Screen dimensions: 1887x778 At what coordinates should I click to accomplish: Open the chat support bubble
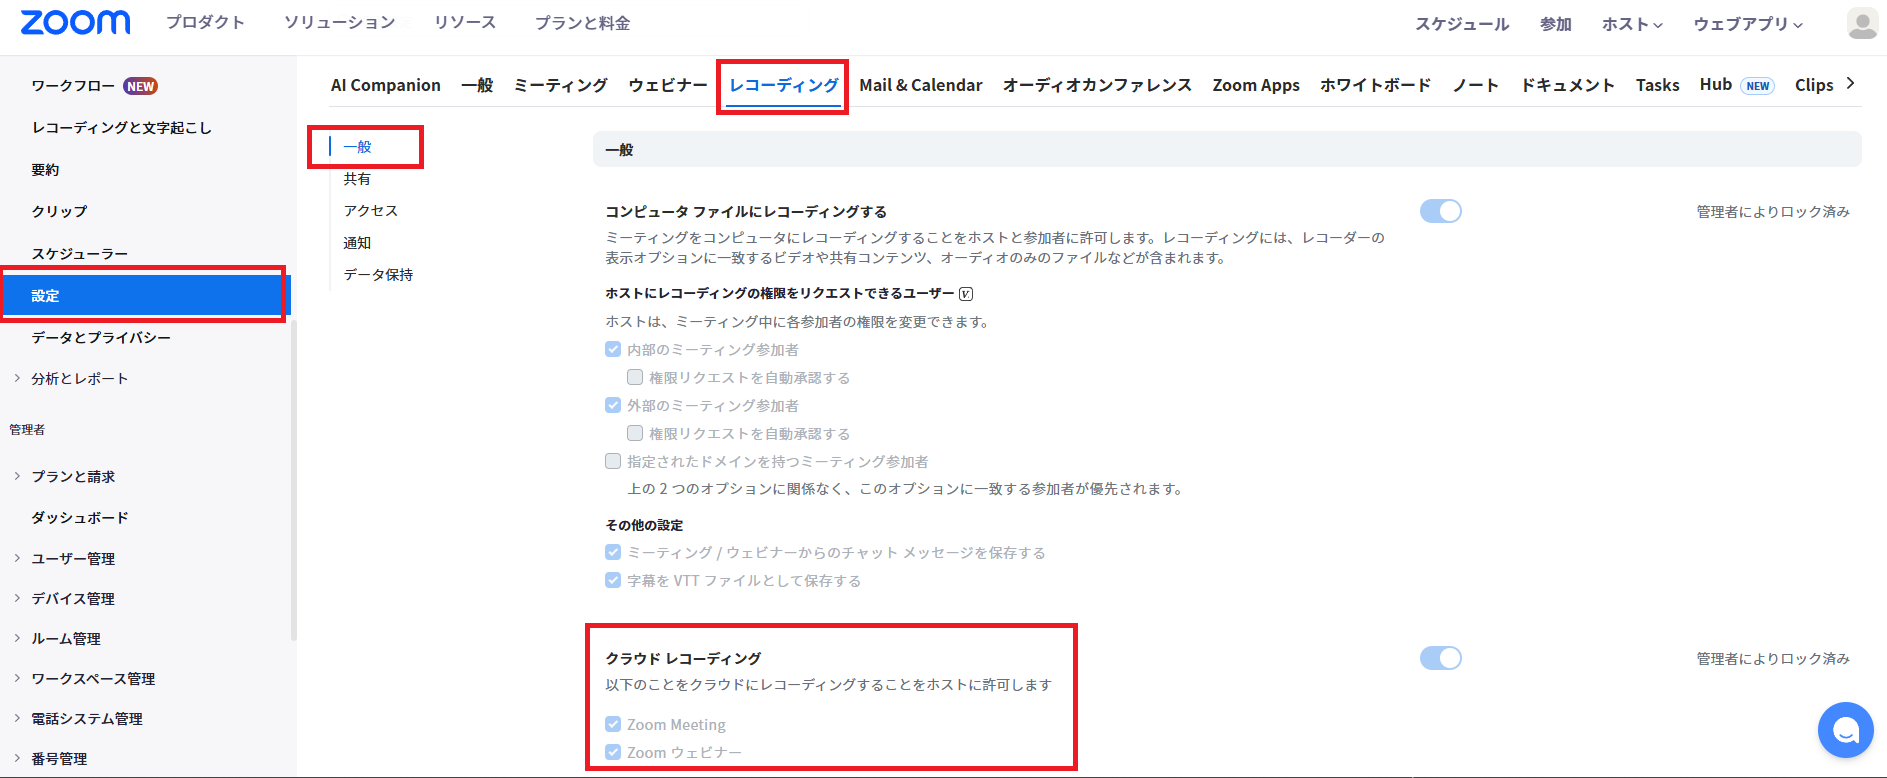tap(1845, 730)
